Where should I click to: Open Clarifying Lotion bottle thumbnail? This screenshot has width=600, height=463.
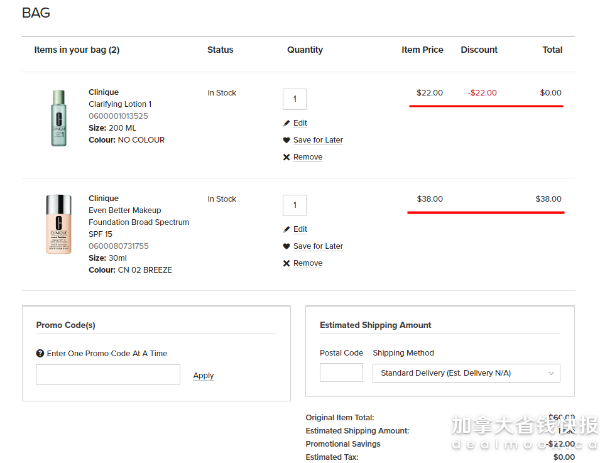(59, 118)
